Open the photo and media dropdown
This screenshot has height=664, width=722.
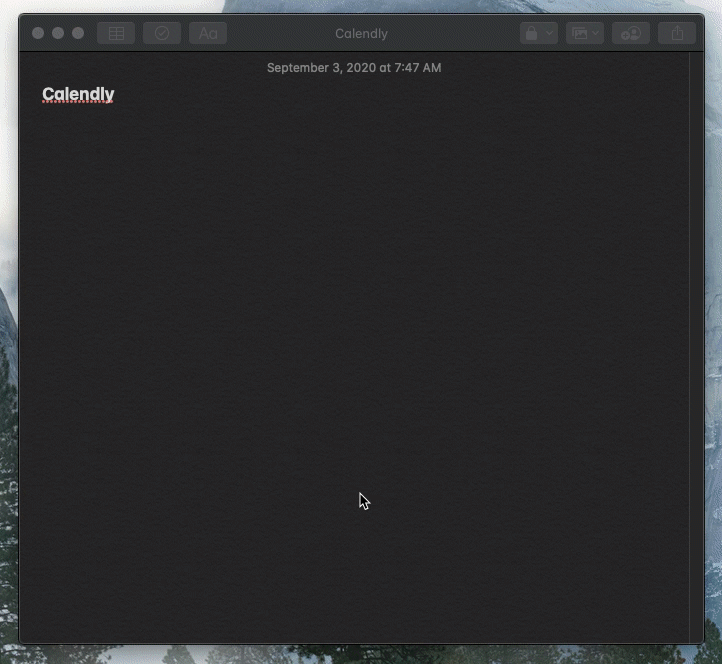[x=585, y=33]
